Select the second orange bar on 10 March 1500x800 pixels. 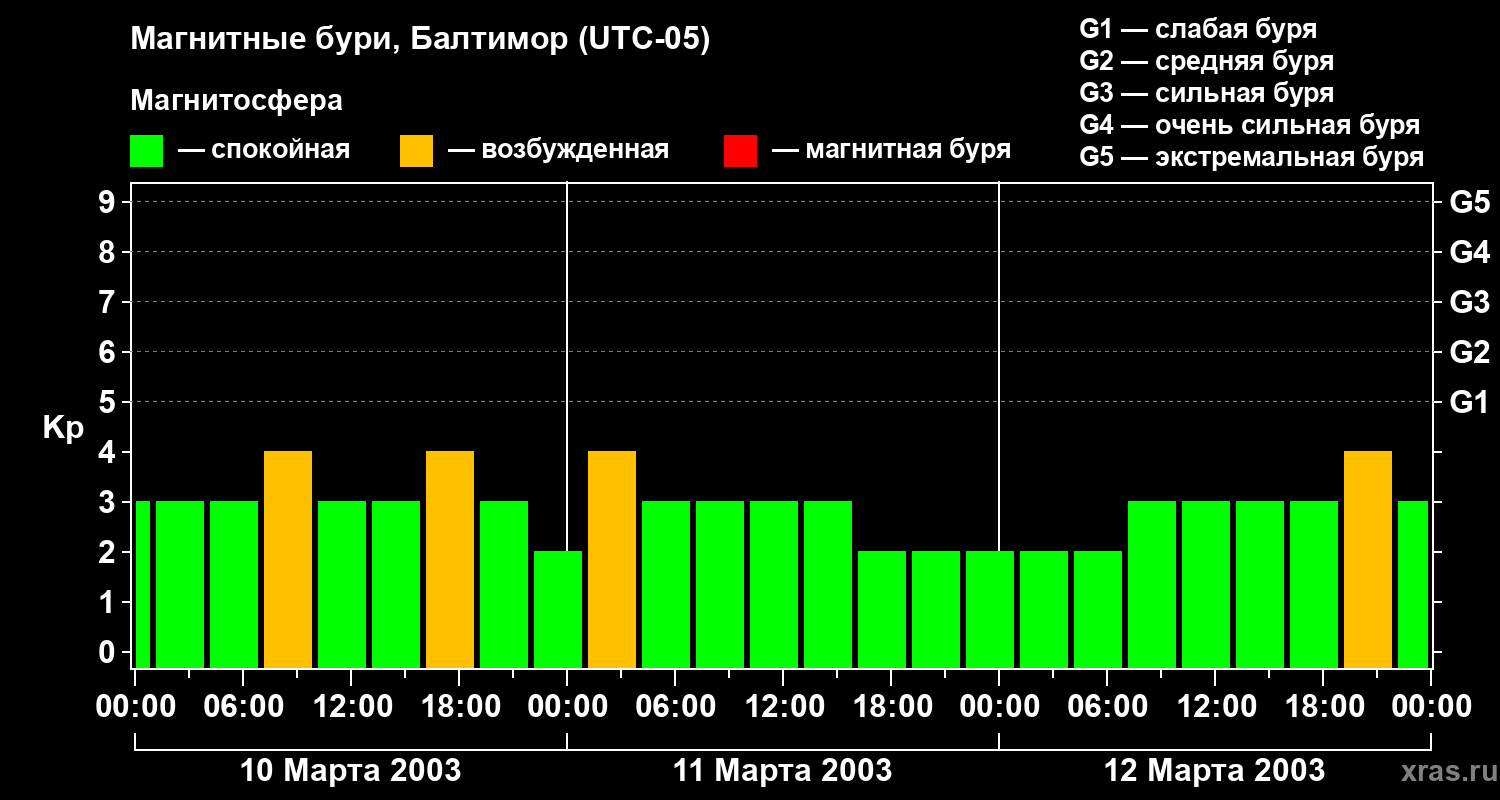click(450, 559)
